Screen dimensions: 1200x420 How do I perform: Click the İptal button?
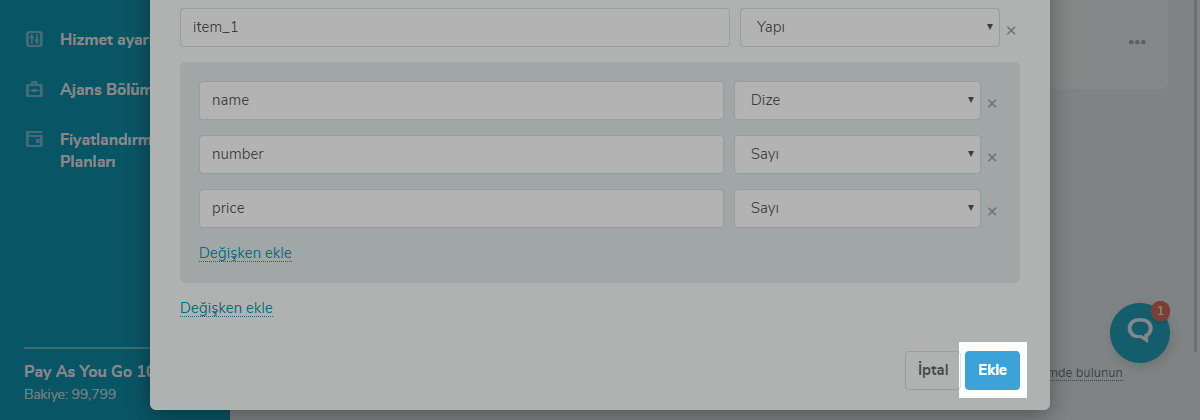932,370
